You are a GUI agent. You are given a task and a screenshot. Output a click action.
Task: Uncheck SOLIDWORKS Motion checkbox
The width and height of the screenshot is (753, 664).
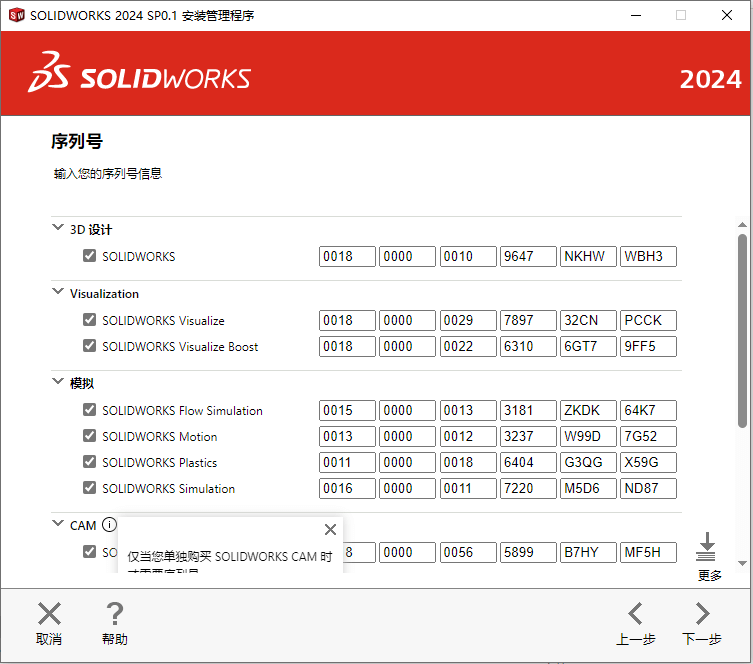89,435
